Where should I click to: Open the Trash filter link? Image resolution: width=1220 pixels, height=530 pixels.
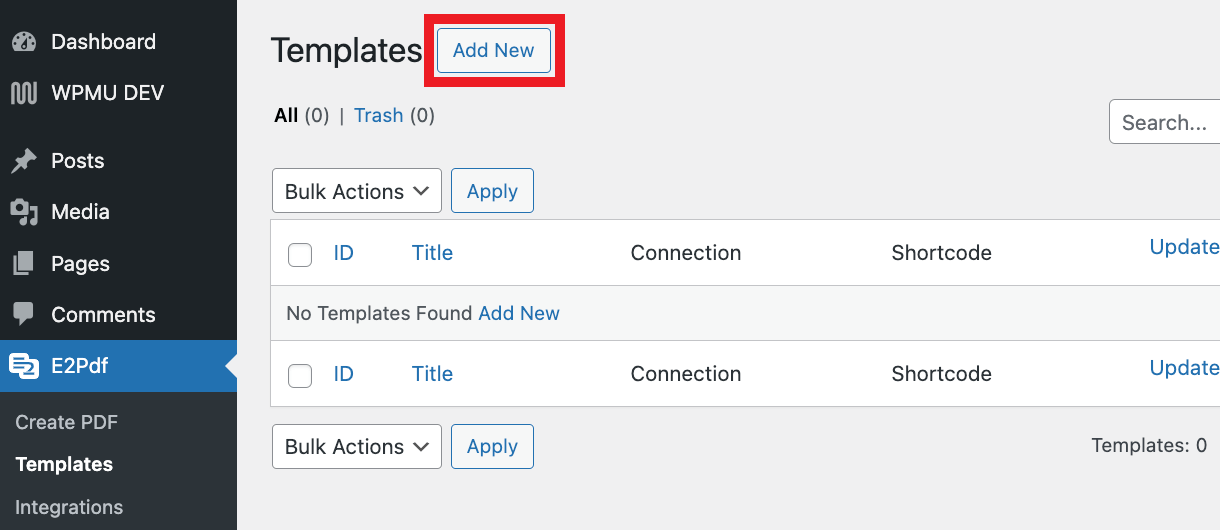[x=378, y=115]
